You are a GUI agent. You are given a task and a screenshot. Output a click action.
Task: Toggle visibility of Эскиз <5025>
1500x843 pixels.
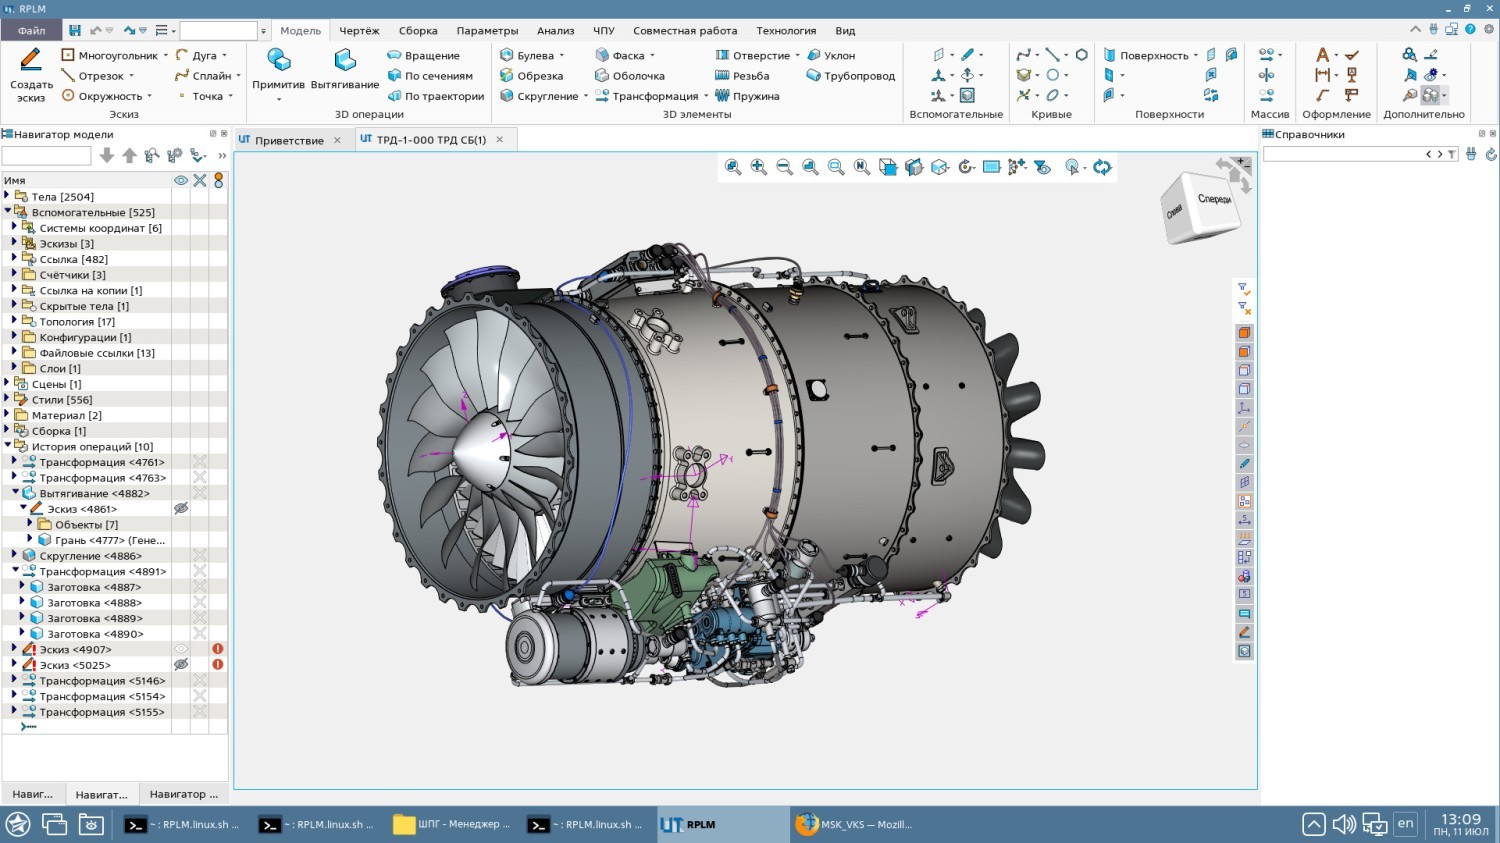click(181, 665)
